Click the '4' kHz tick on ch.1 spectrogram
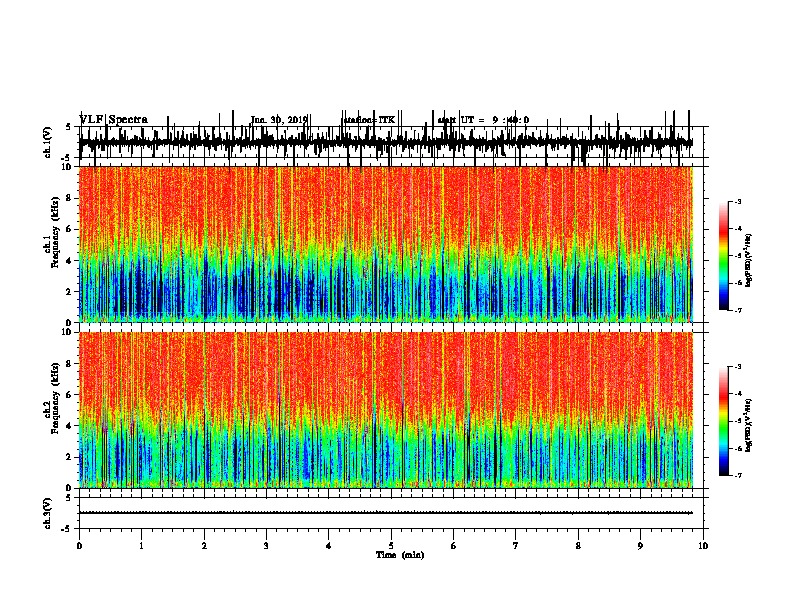Viewport: 792px width, 612px height. click(70, 261)
